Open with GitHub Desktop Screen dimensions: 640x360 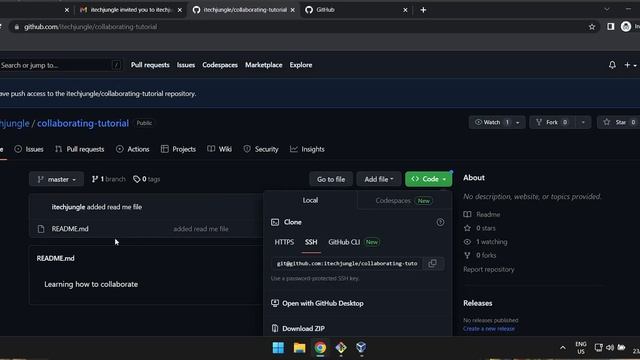click(x=318, y=303)
